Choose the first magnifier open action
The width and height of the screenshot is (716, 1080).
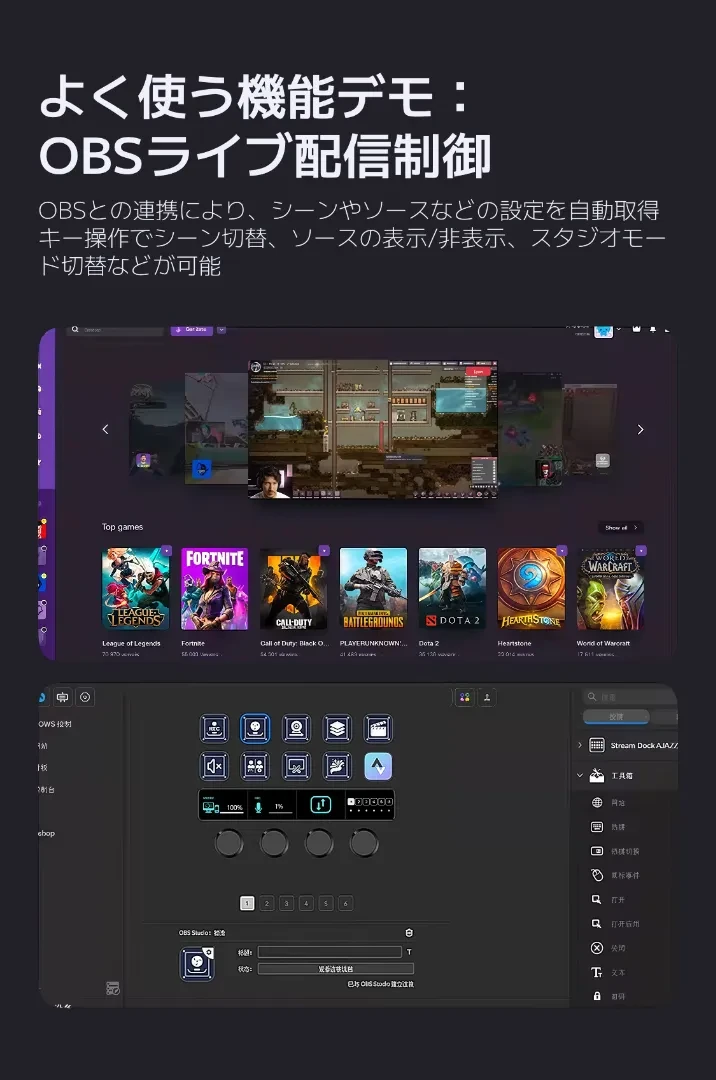click(597, 900)
